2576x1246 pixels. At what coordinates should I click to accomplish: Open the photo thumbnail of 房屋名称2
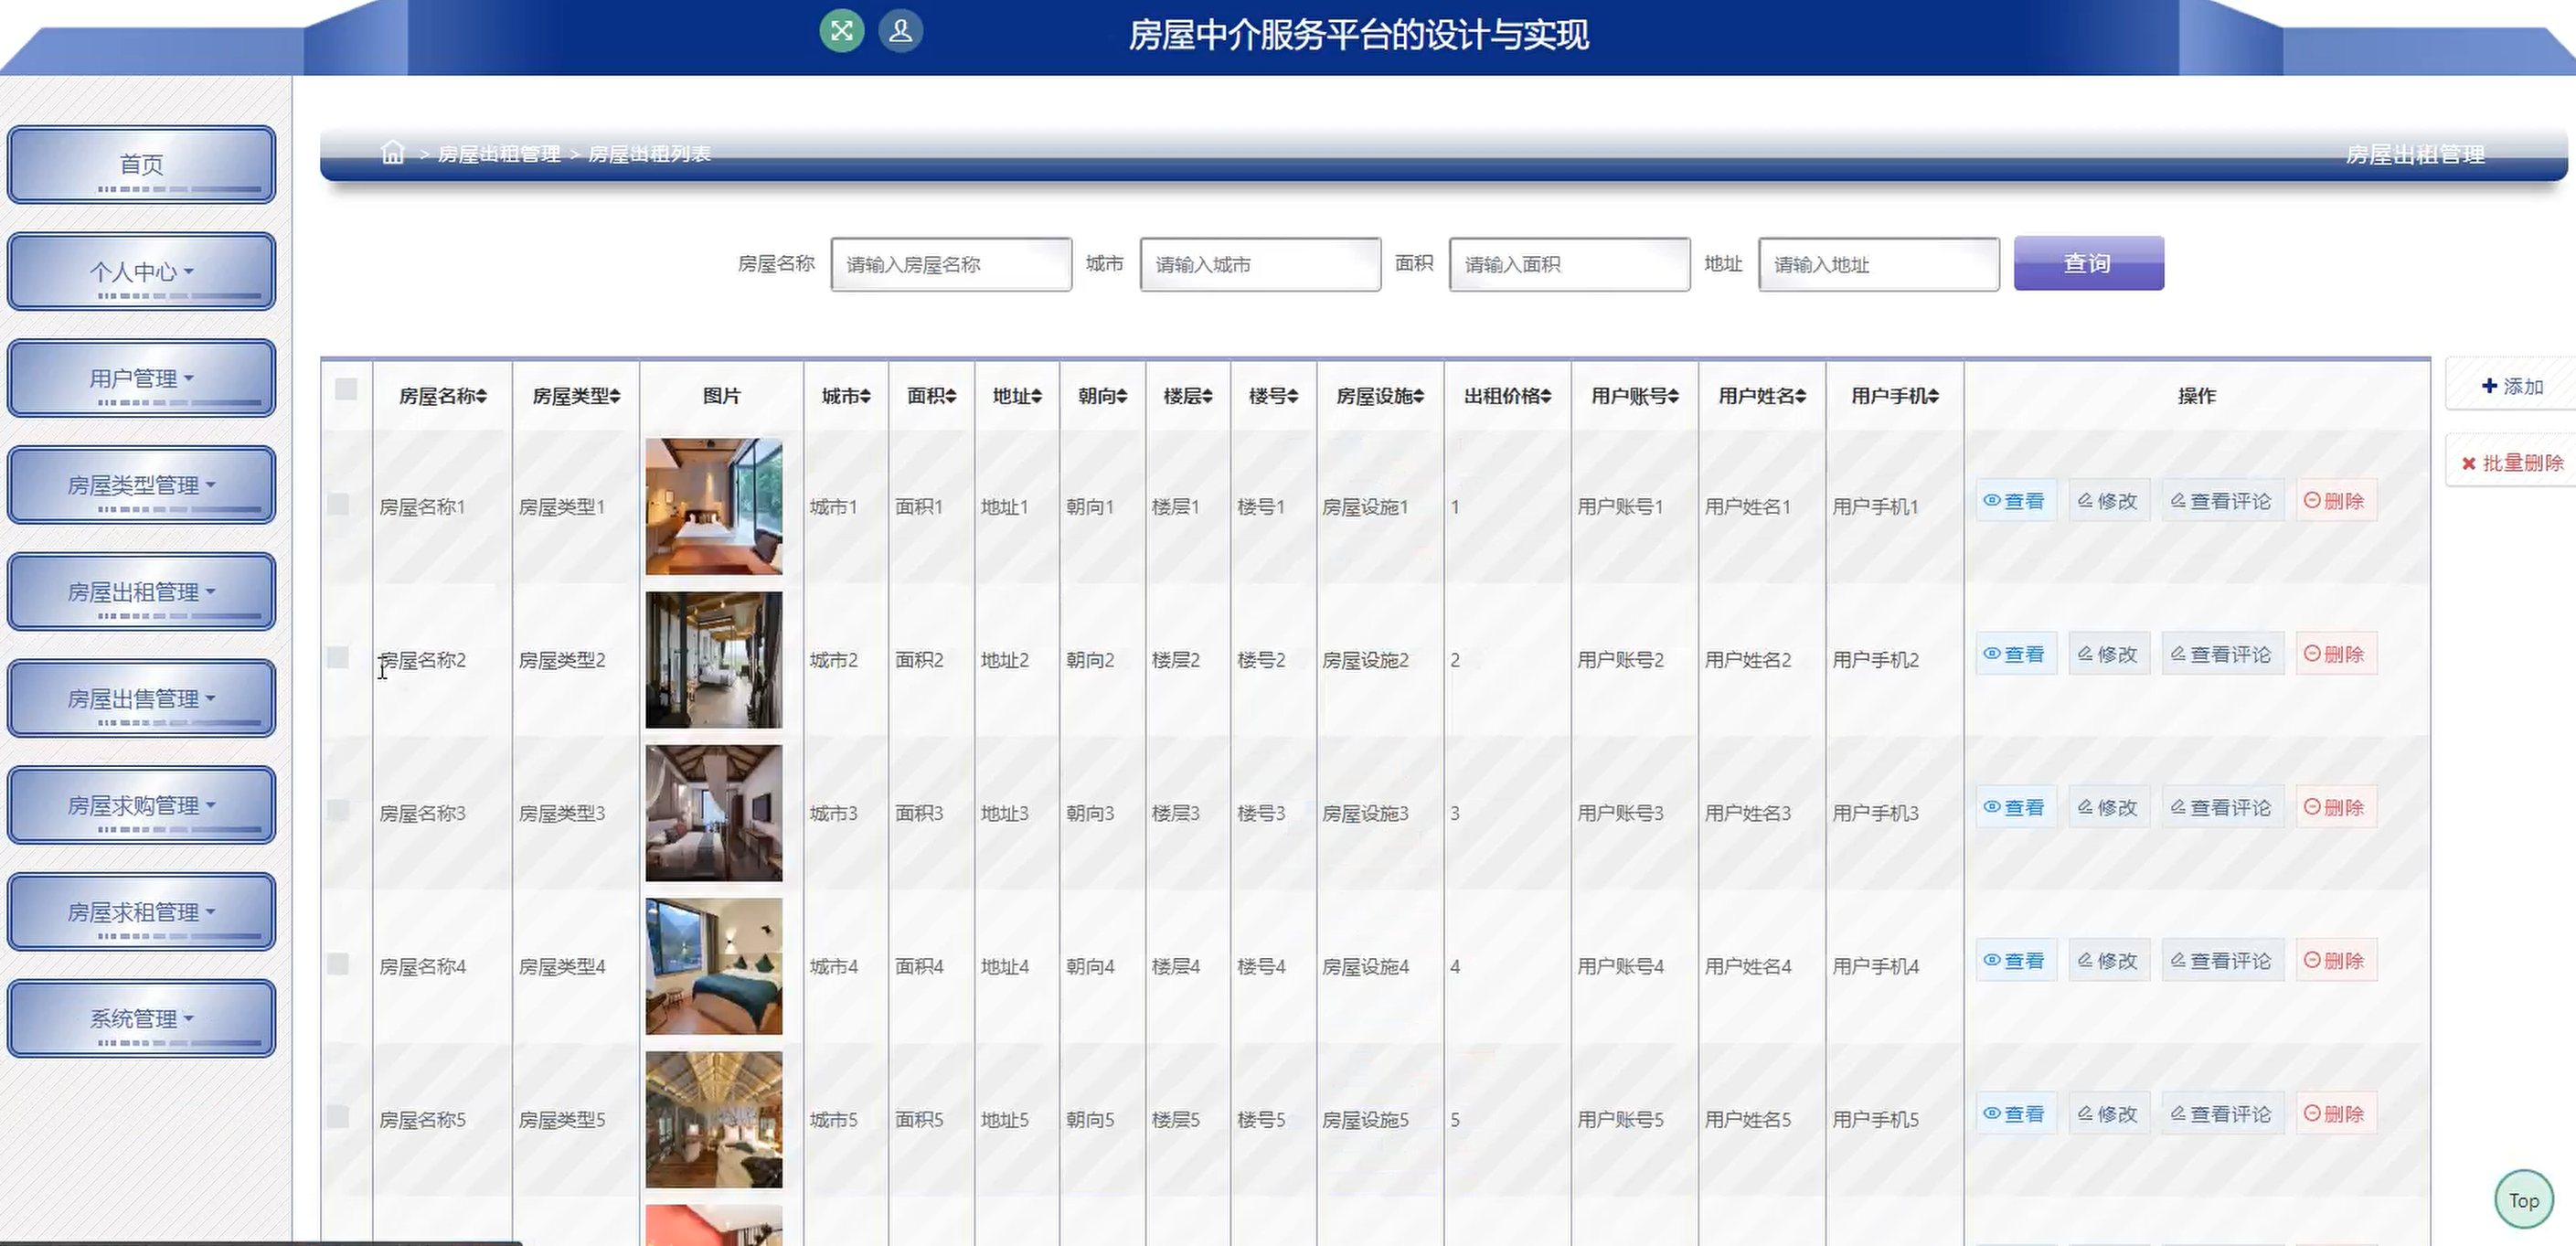coord(714,660)
